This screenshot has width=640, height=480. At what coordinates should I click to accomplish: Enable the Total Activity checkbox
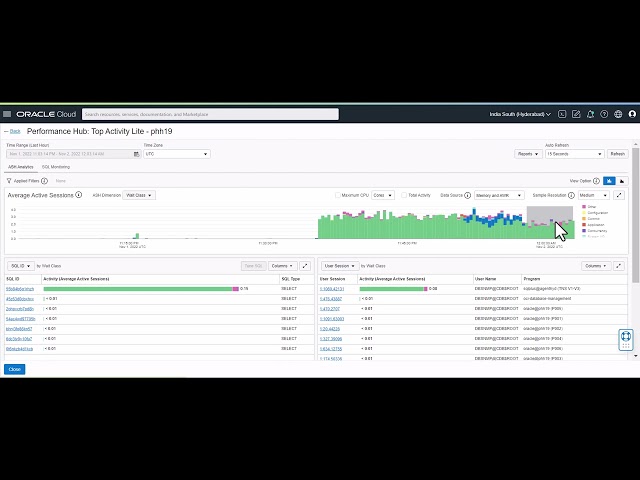[x=404, y=195]
